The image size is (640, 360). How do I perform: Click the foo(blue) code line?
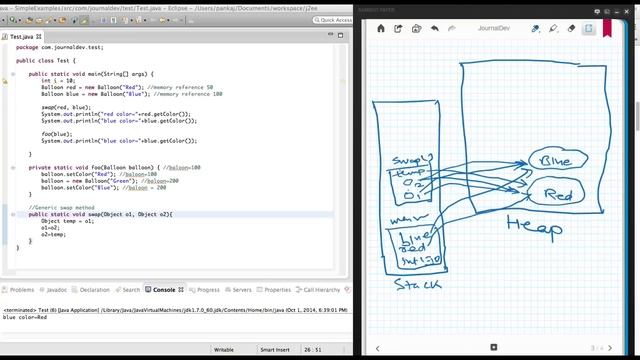click(57, 134)
